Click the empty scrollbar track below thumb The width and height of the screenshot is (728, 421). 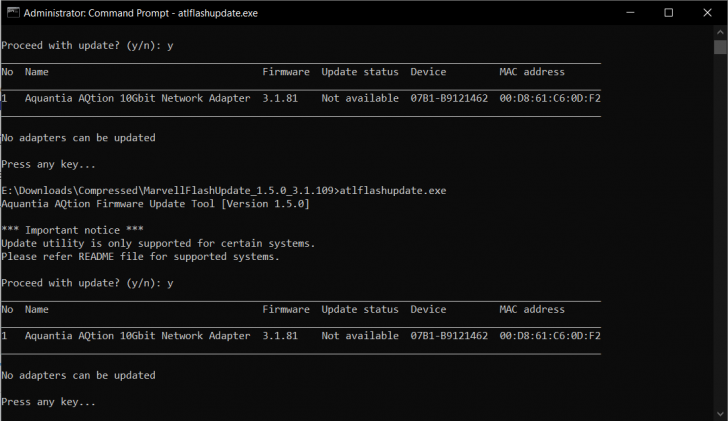pos(720,231)
